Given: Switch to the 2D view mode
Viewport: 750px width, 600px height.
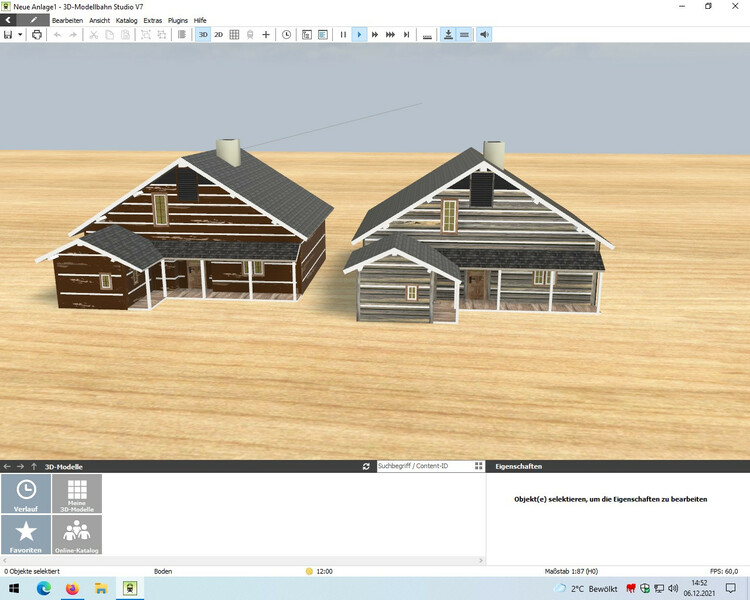Looking at the screenshot, I should coord(219,34).
